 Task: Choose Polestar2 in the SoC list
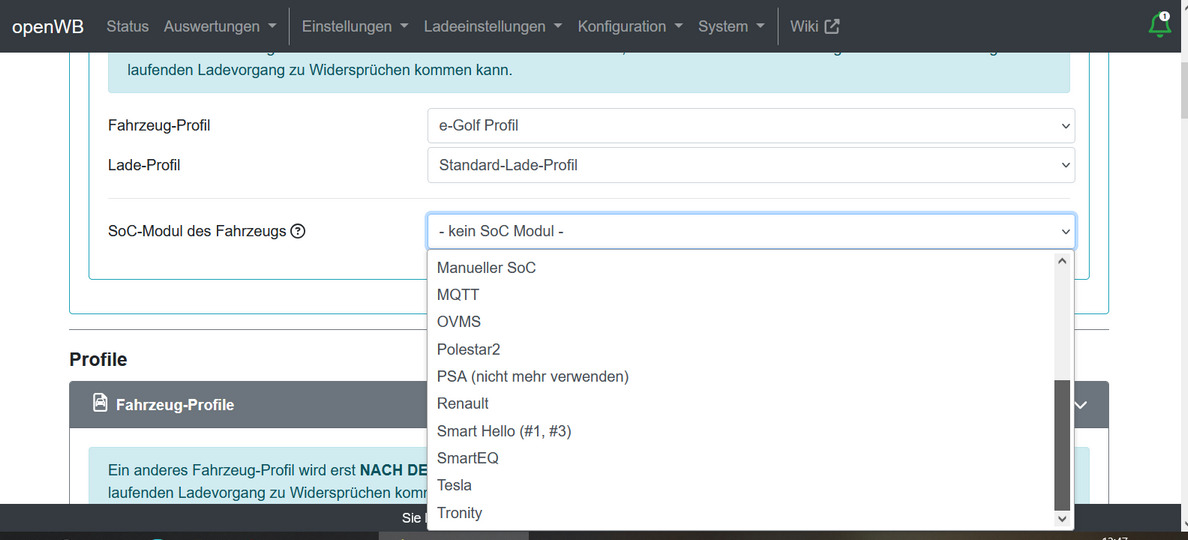[741, 349]
